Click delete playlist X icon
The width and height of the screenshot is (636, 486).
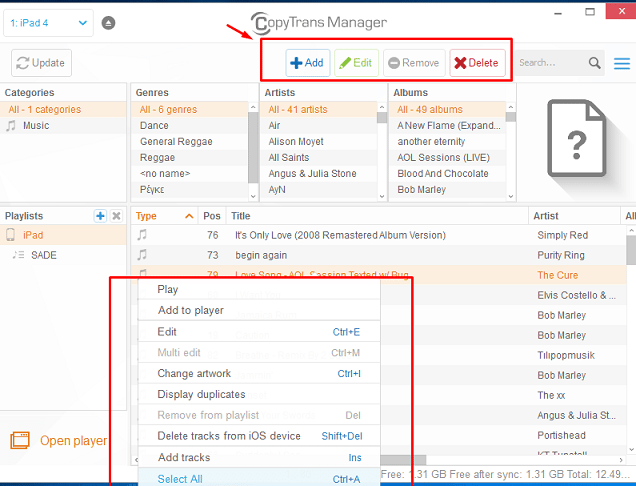116,216
